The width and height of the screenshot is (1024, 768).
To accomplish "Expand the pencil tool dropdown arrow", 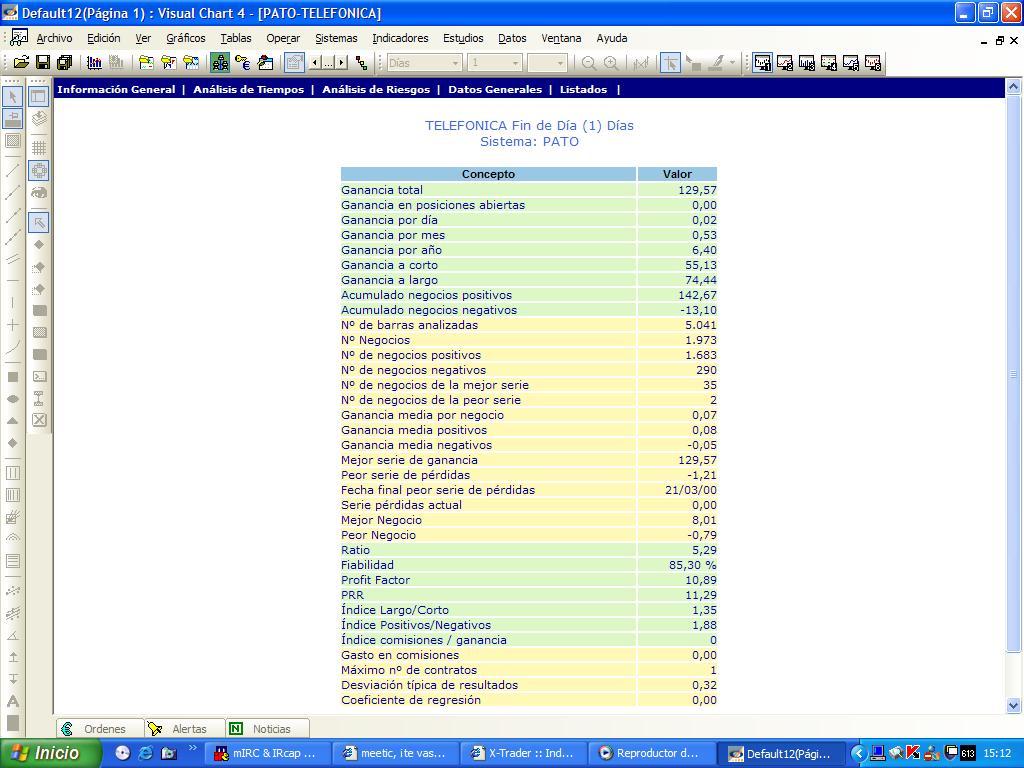I will [732, 63].
